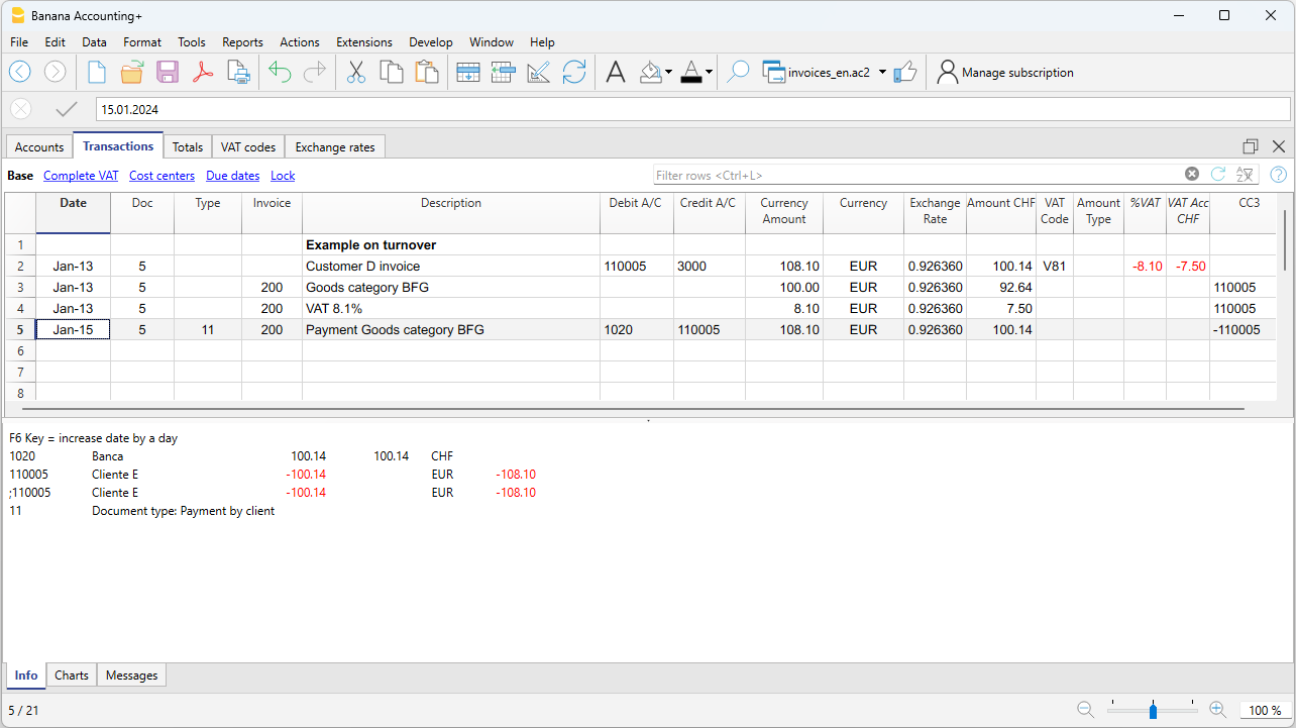Click the Save file floppy disk icon
1296x728 pixels.
pos(167,72)
